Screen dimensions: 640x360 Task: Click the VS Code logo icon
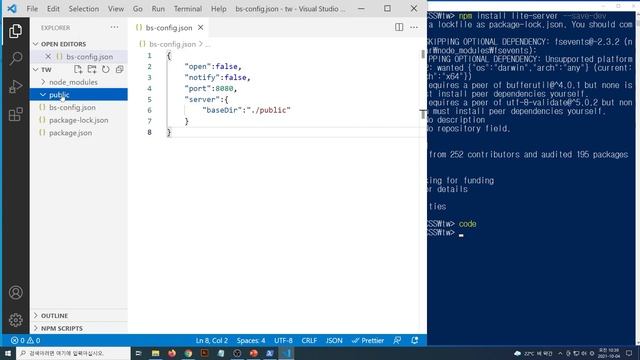coord(12,8)
